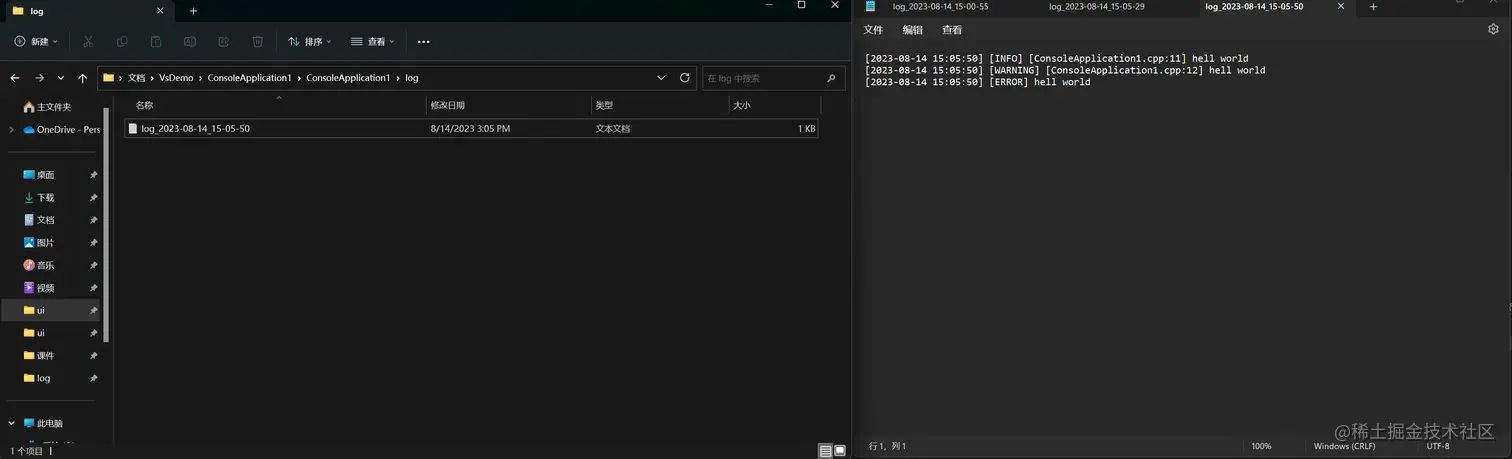Add a new Explorer tab with plus button
This screenshot has width=1512, height=459.
[x=193, y=11]
